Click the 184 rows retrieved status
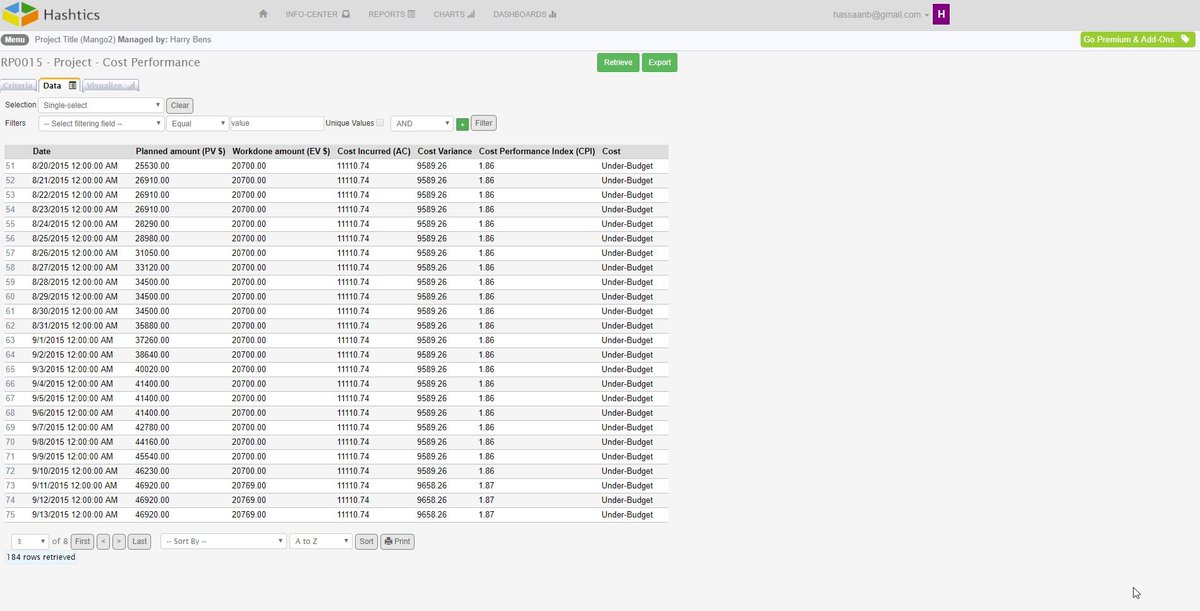The height and width of the screenshot is (611, 1200). (x=41, y=557)
